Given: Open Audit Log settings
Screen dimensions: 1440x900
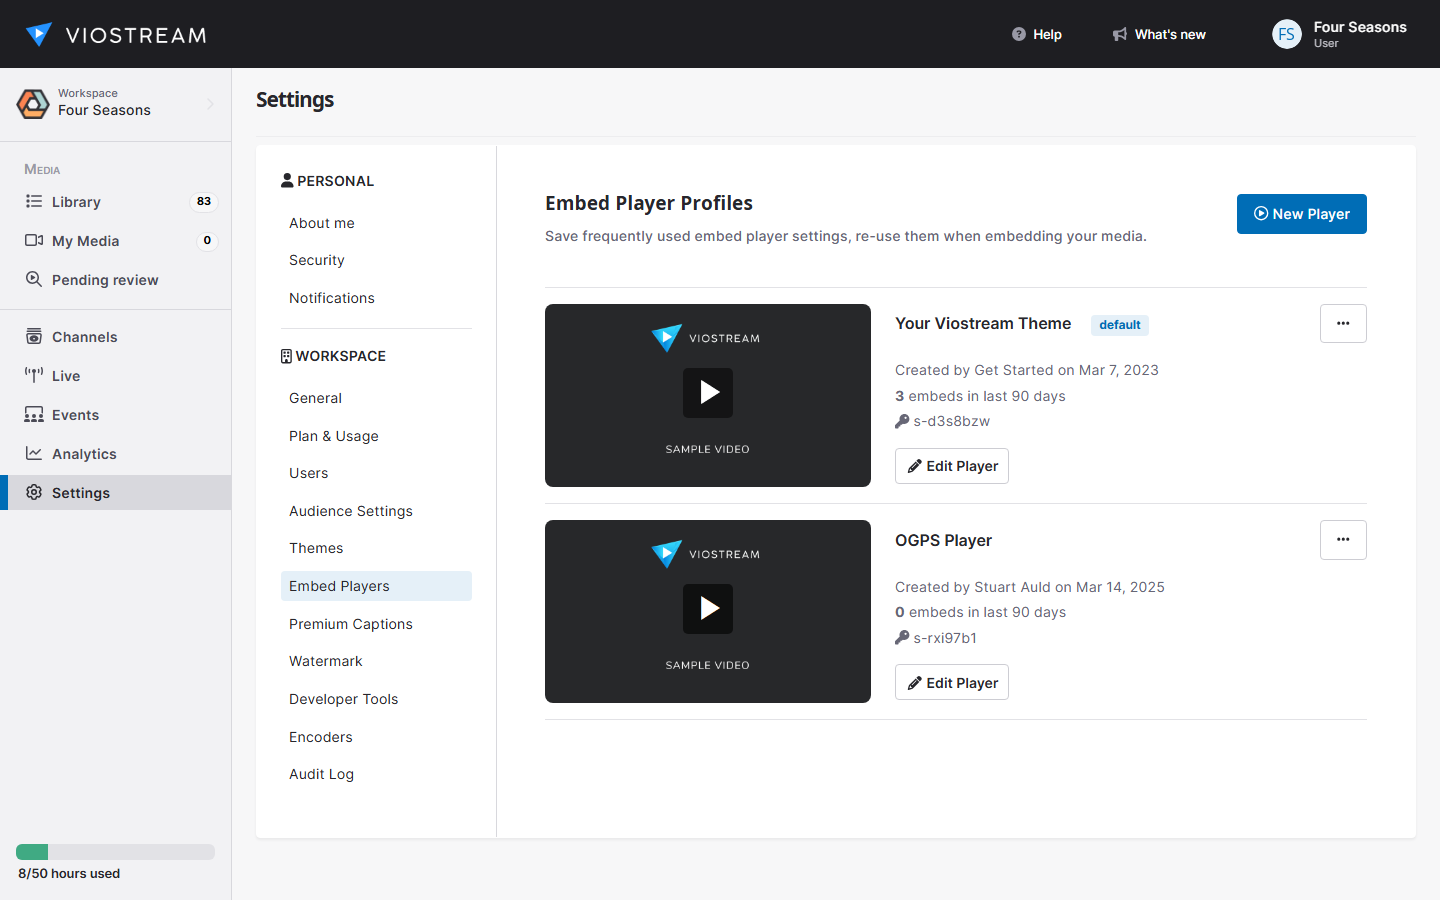Looking at the screenshot, I should [376, 774].
